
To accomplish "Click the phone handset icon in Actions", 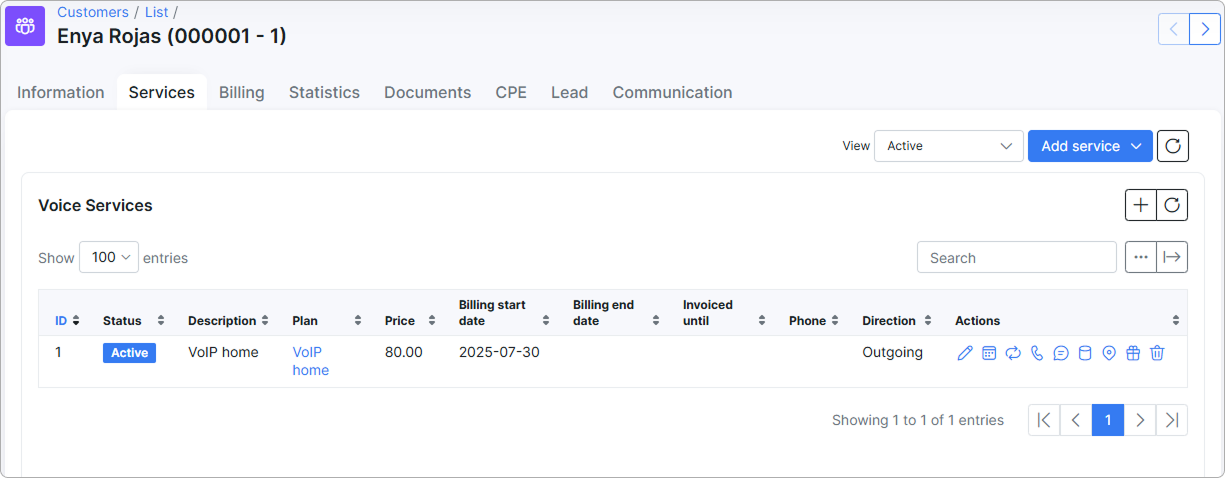I will (1036, 353).
